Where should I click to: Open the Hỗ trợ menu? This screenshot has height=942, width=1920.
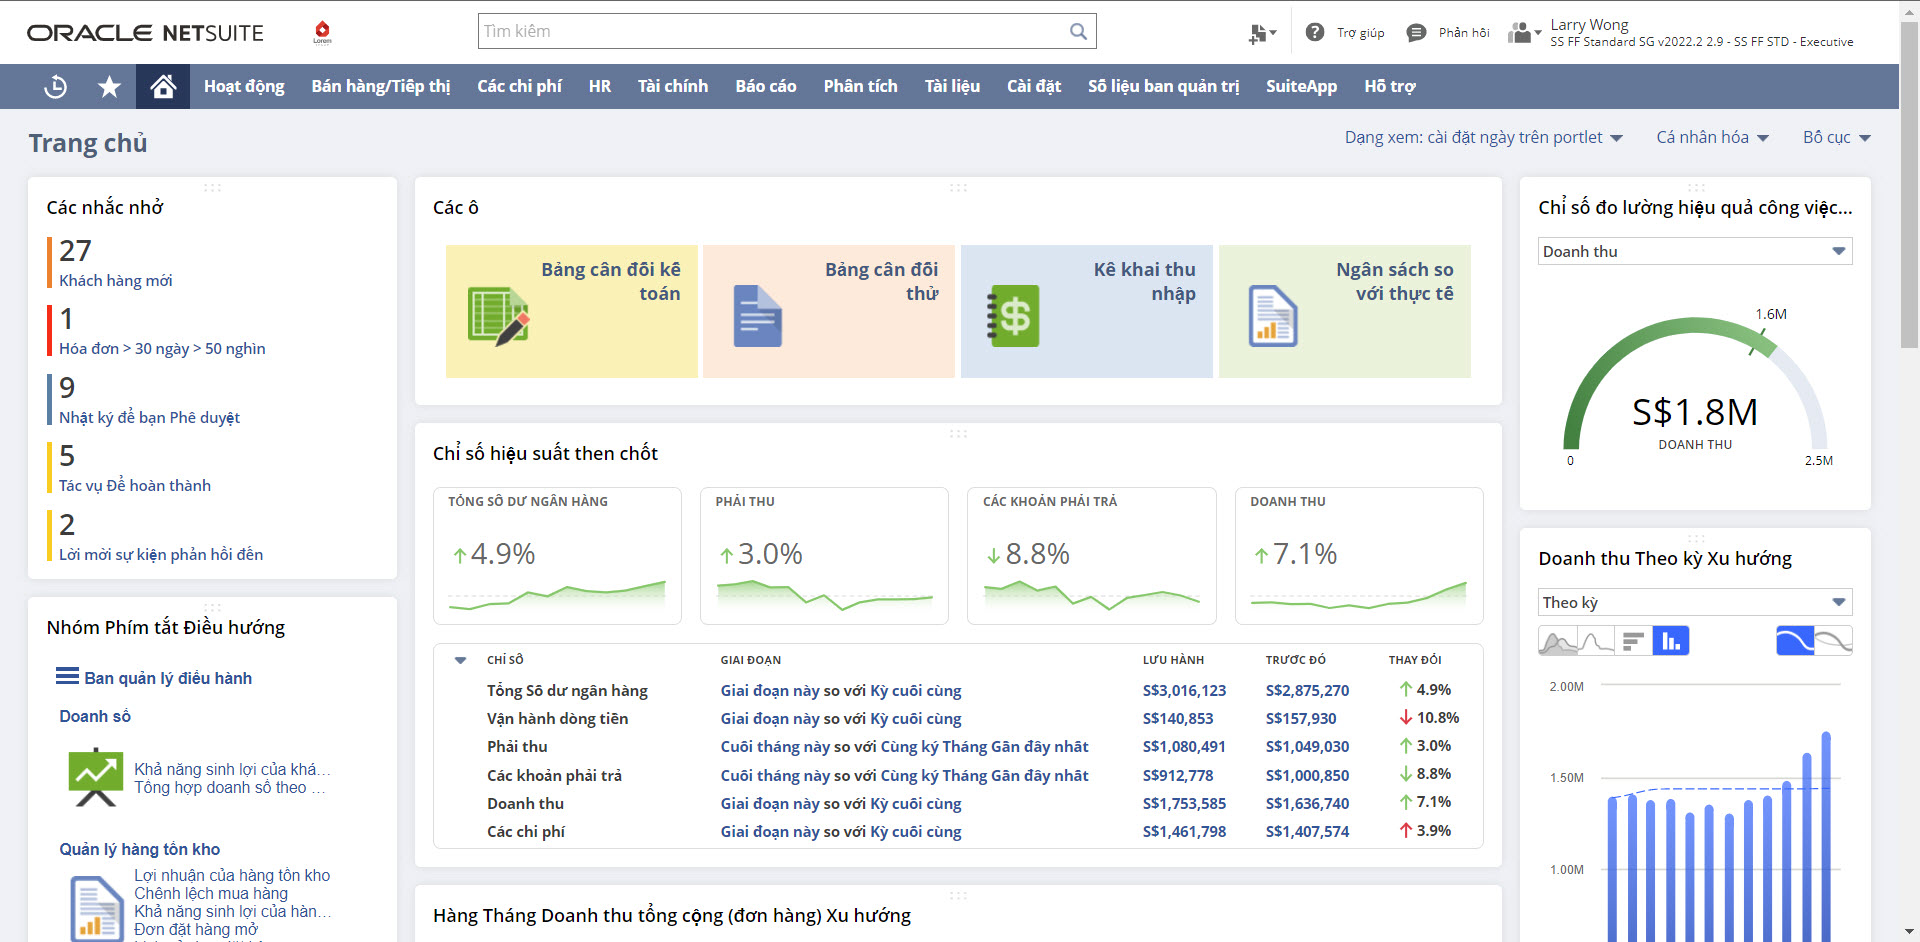coord(1390,87)
